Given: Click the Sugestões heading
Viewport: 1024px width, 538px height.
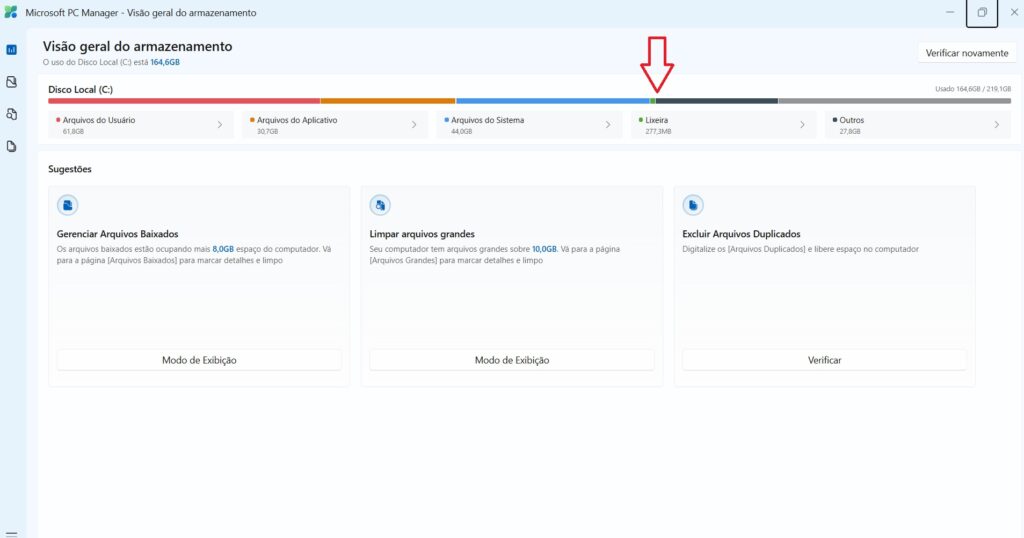Looking at the screenshot, I should pyautogui.click(x=70, y=169).
